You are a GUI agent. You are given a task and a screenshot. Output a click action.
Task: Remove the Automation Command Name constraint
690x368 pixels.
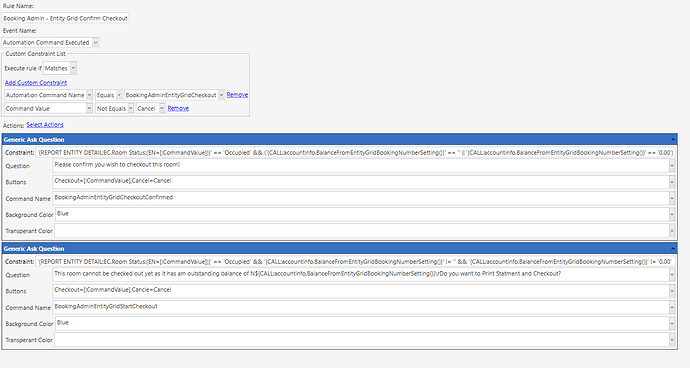[x=237, y=95]
